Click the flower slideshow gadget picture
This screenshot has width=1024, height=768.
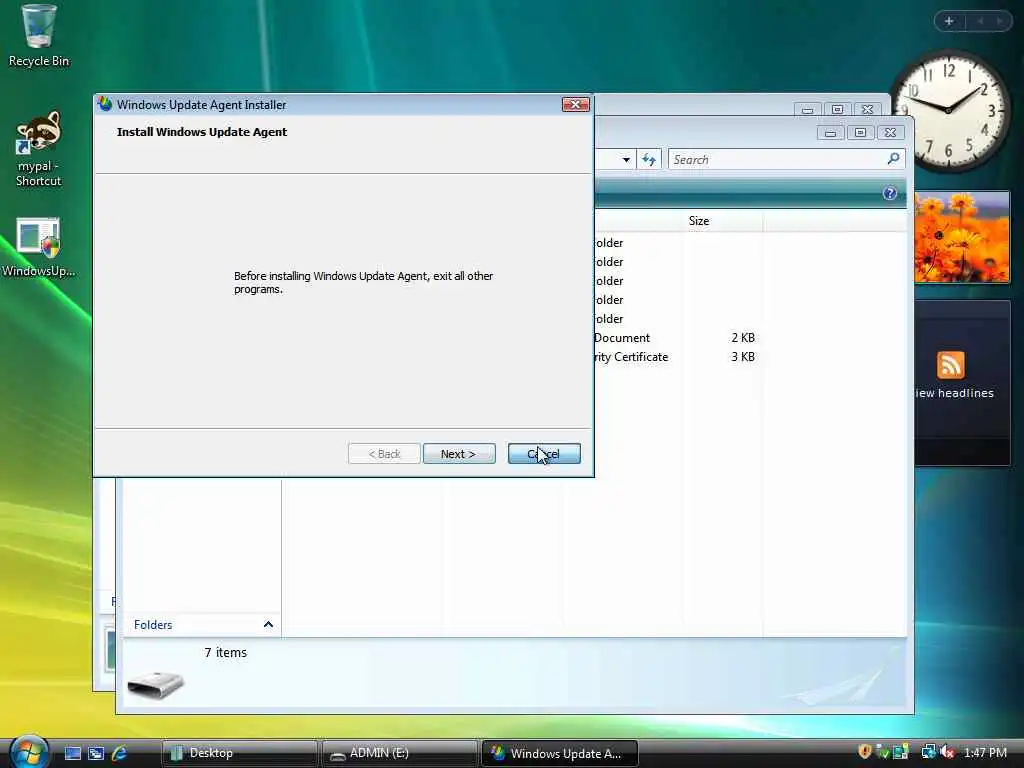tap(962, 237)
